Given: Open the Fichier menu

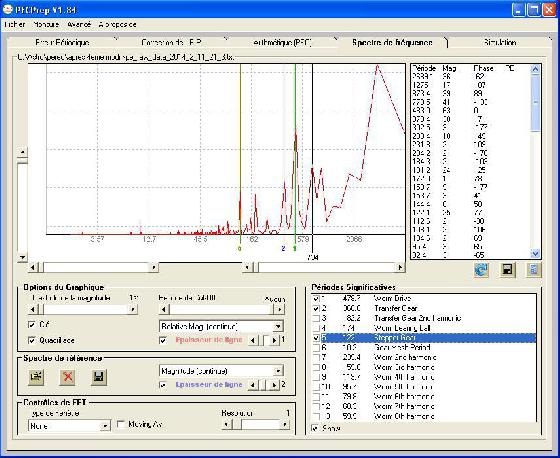Looking at the screenshot, I should point(15,25).
